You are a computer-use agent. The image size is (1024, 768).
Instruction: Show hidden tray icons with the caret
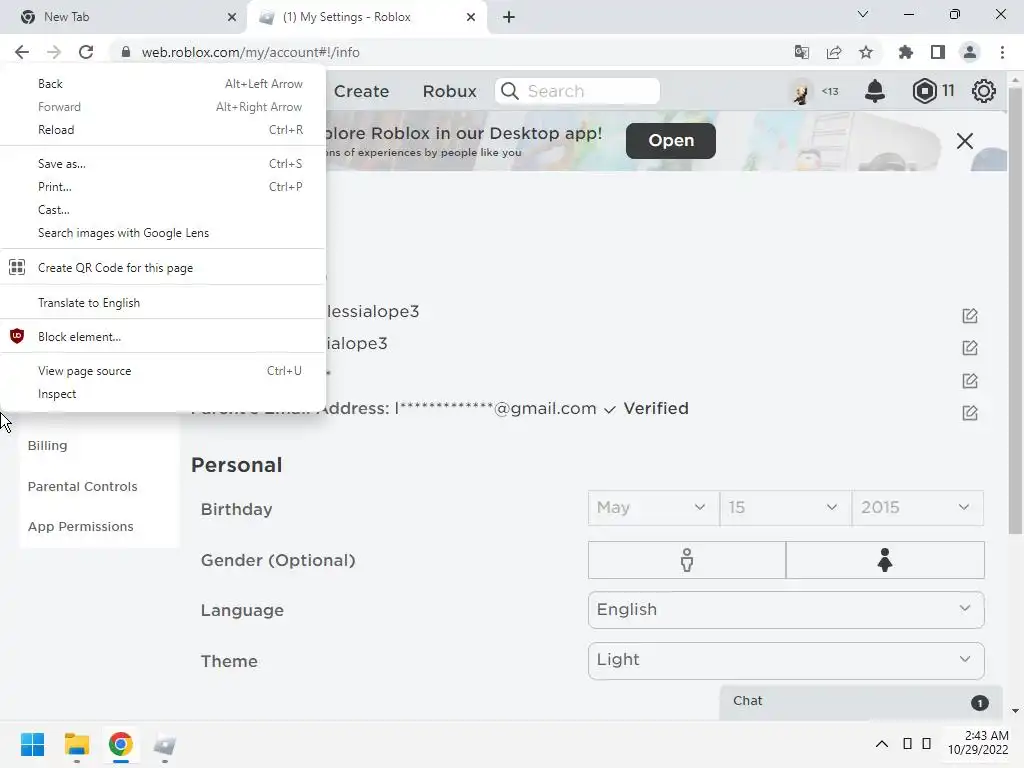pyautogui.click(x=882, y=744)
